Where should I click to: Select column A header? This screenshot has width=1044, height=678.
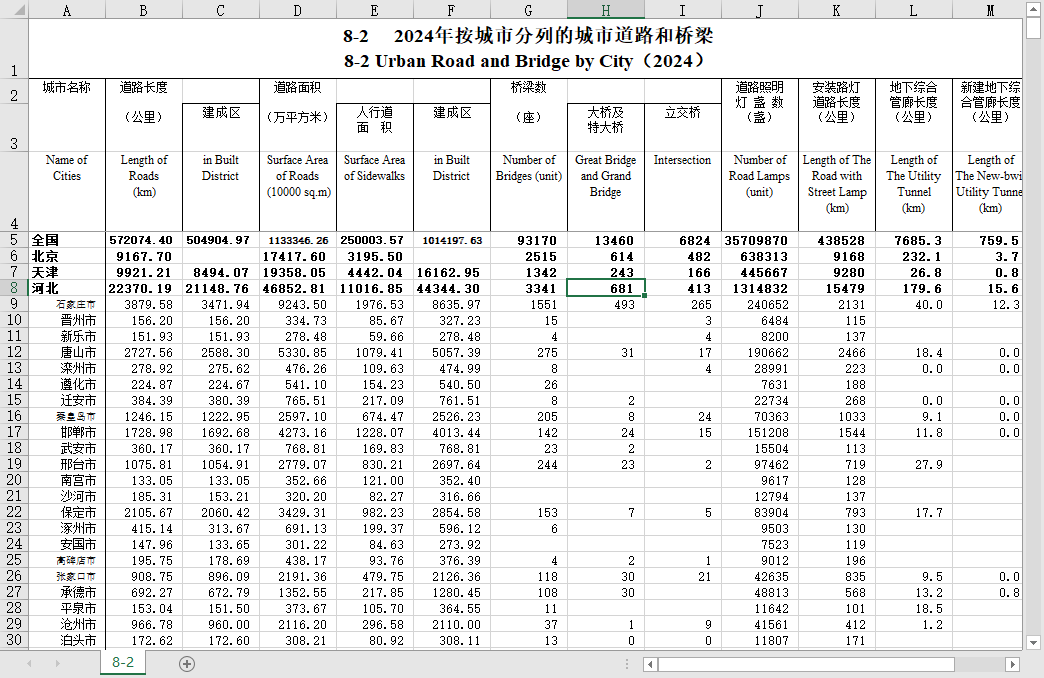pyautogui.click(x=67, y=10)
